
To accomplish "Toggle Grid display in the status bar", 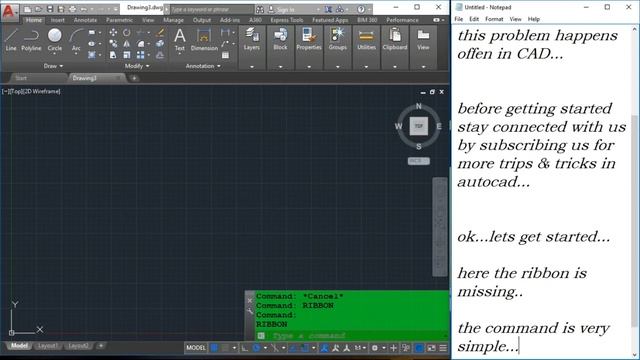I will [214, 348].
